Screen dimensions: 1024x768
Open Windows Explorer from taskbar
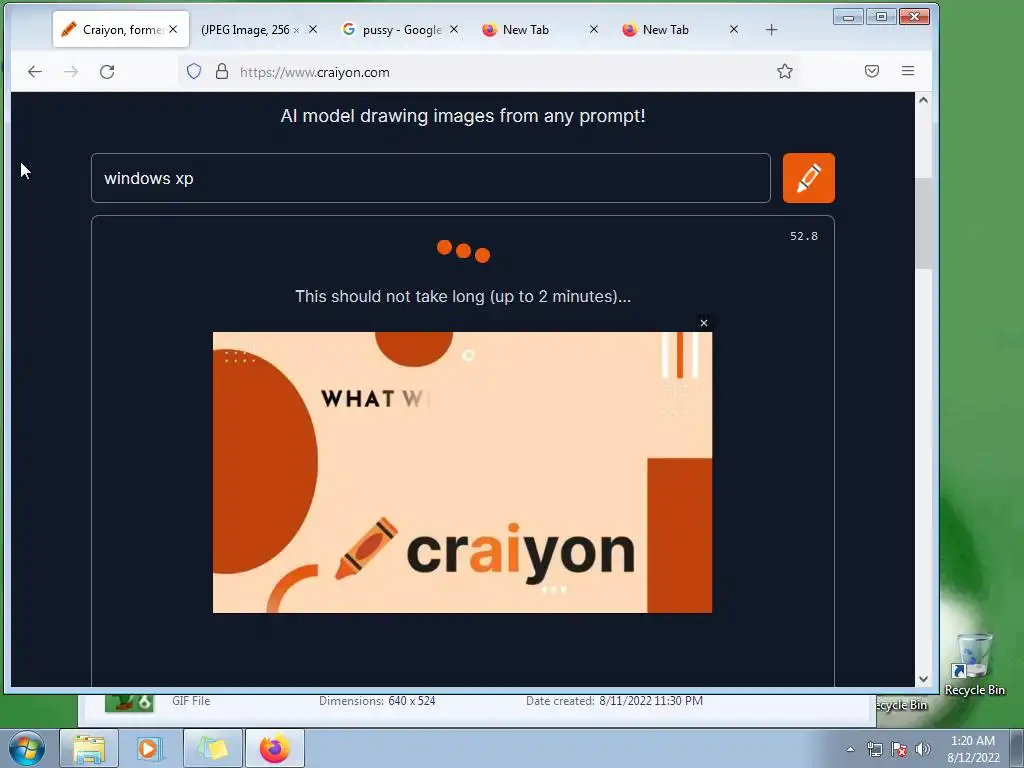point(89,748)
